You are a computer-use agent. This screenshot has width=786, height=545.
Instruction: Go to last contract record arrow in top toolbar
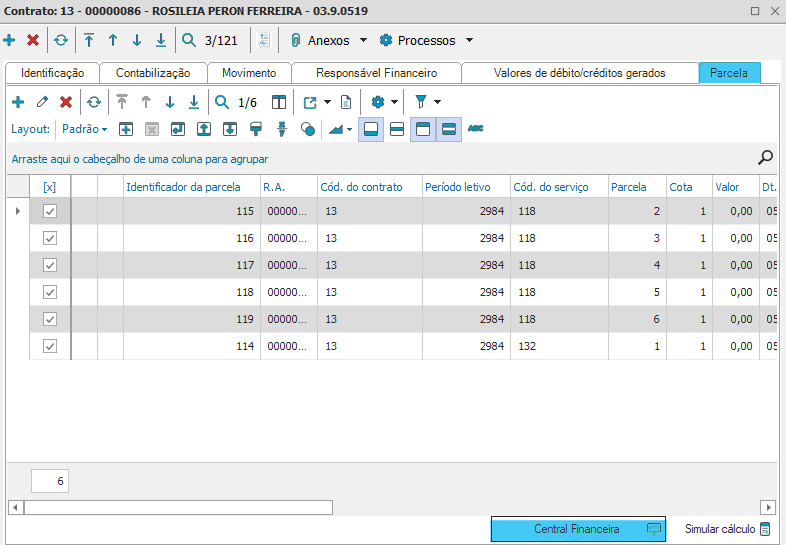coord(161,41)
